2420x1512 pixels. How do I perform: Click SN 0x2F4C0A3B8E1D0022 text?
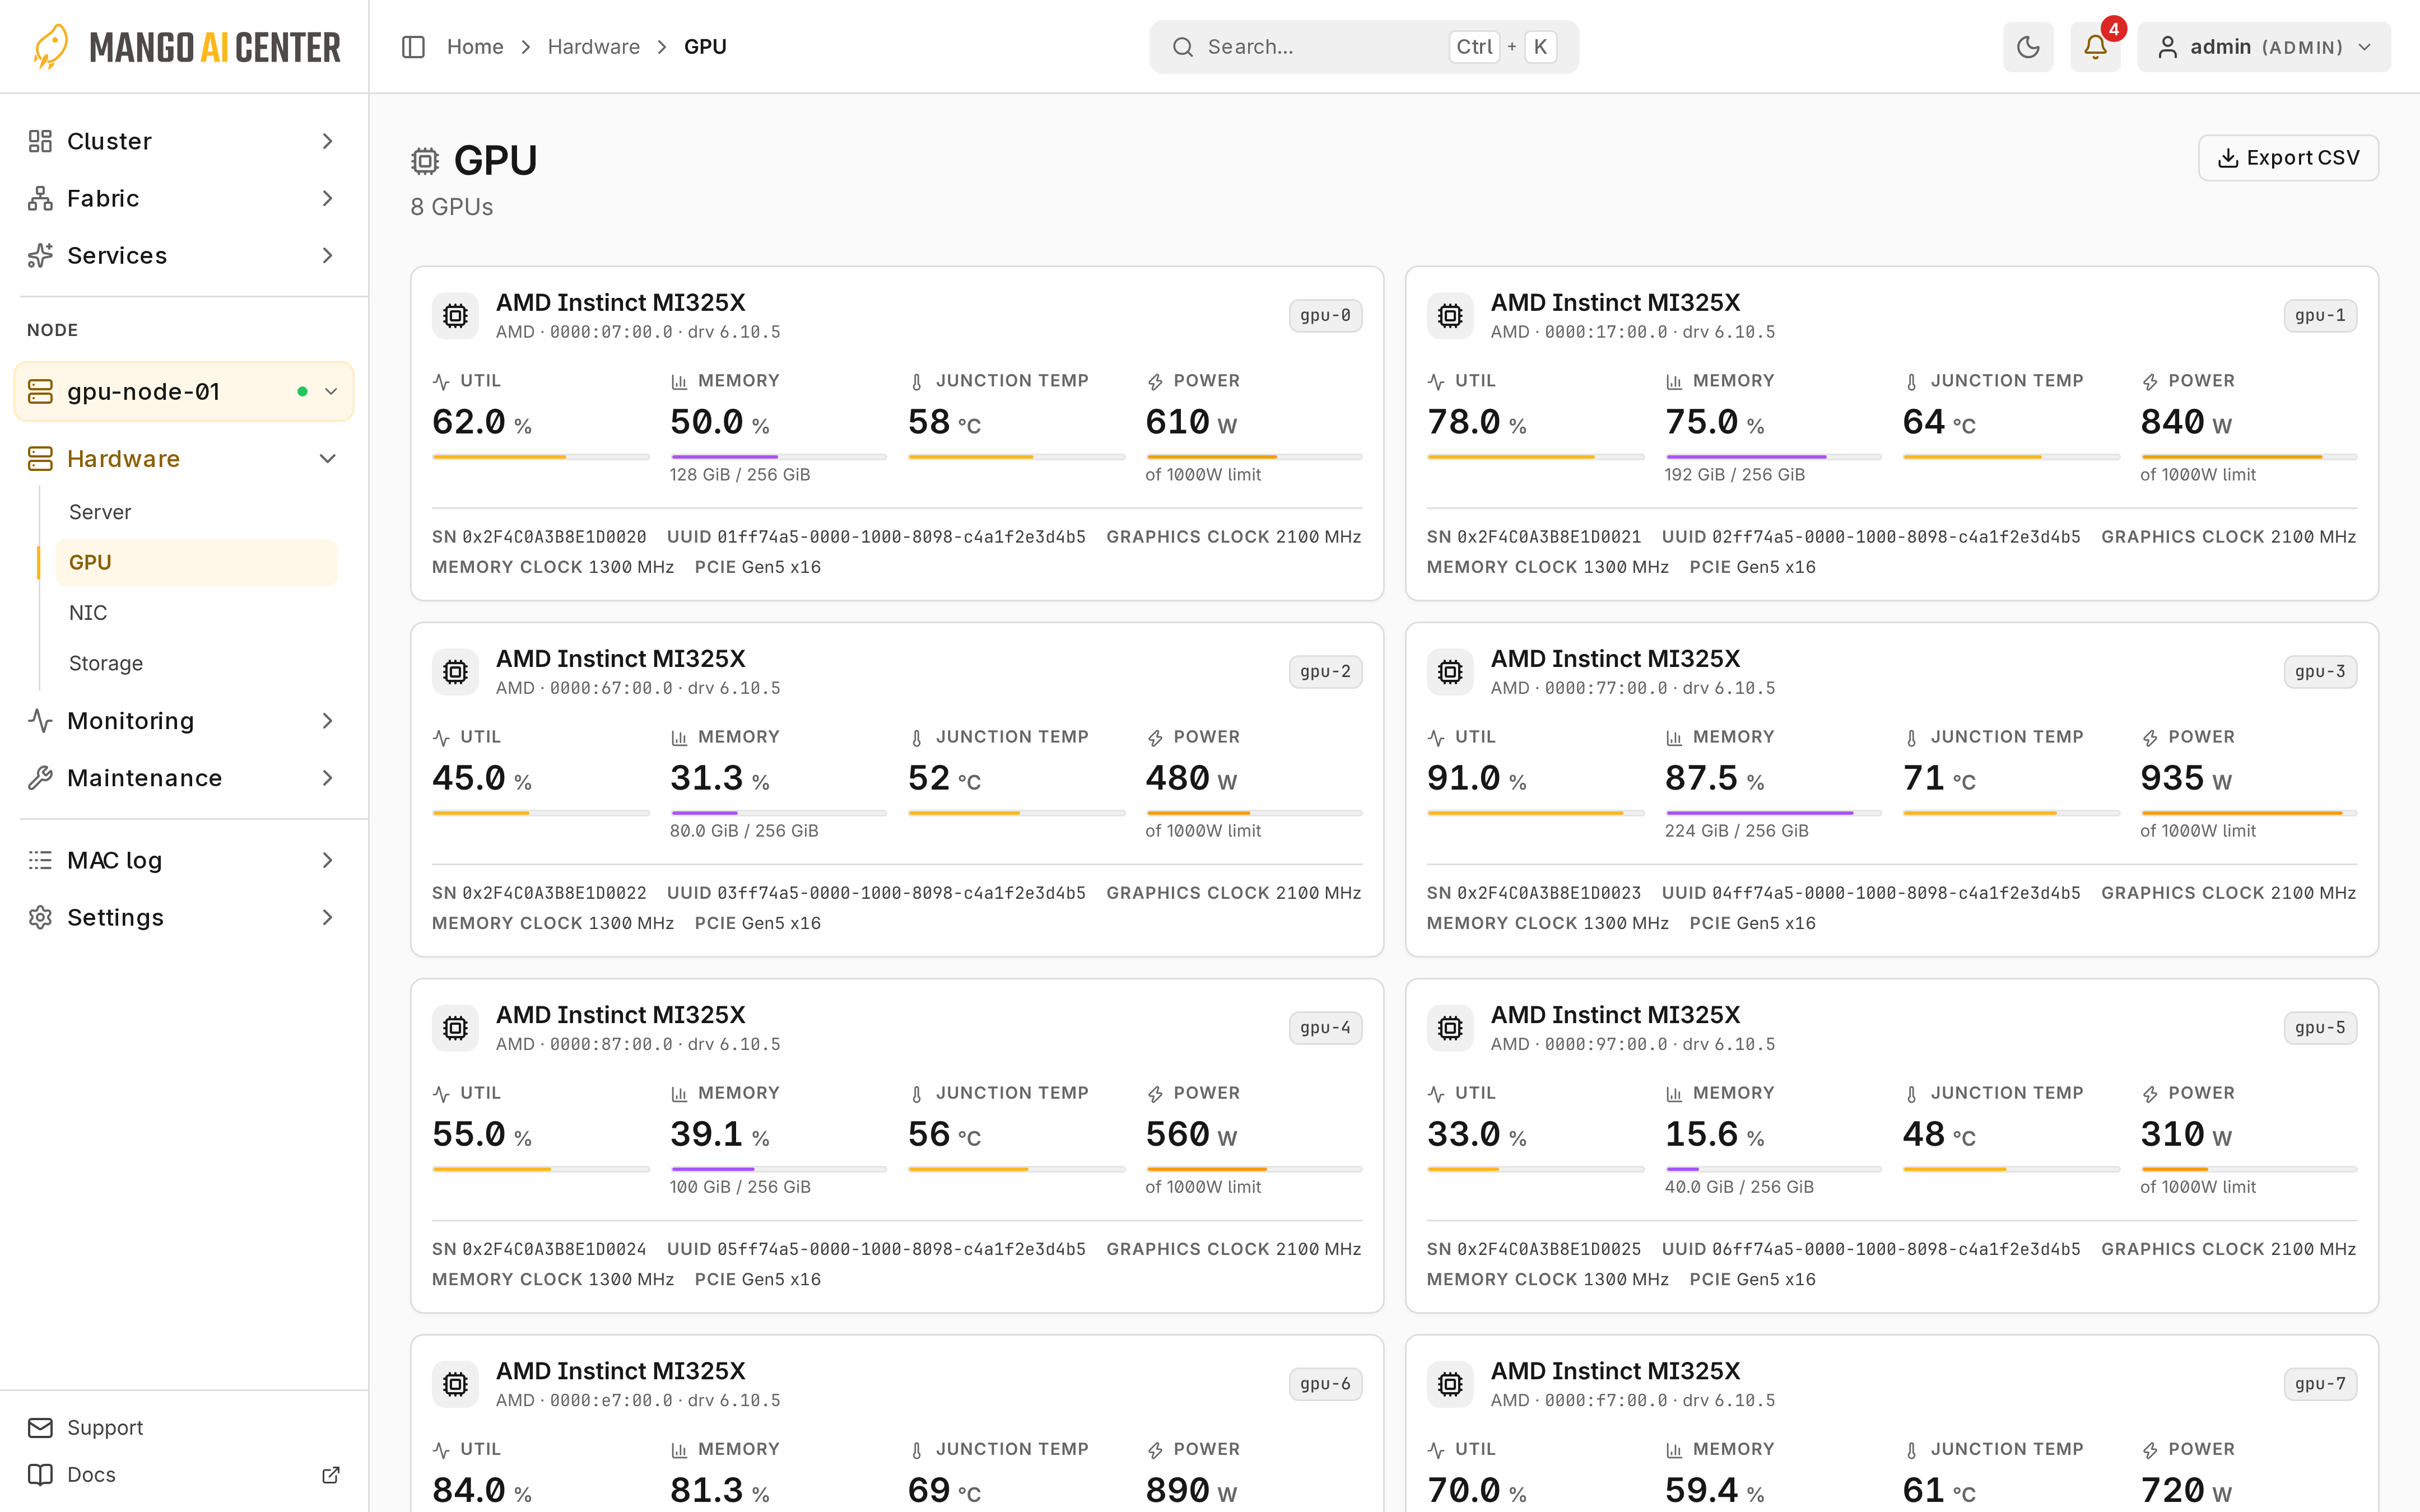pyautogui.click(x=539, y=893)
